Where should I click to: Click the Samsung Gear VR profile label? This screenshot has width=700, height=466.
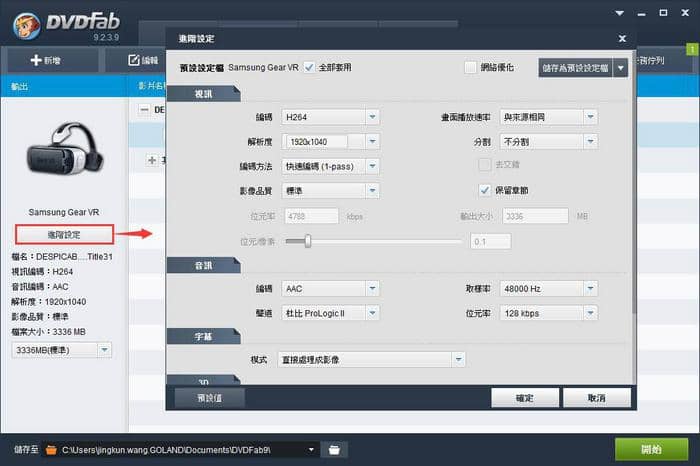64,212
